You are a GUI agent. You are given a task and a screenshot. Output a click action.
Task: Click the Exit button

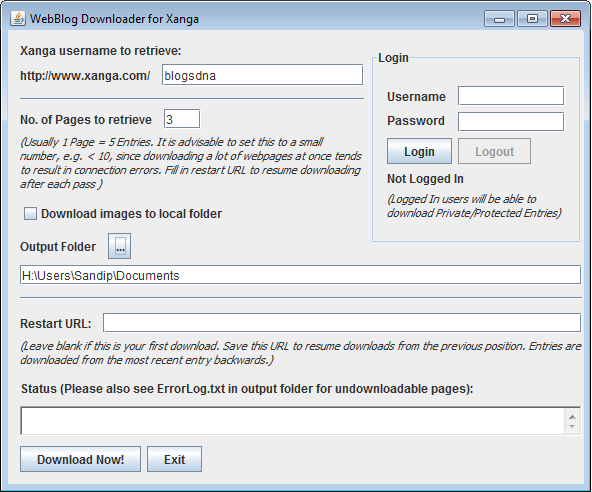[174, 459]
